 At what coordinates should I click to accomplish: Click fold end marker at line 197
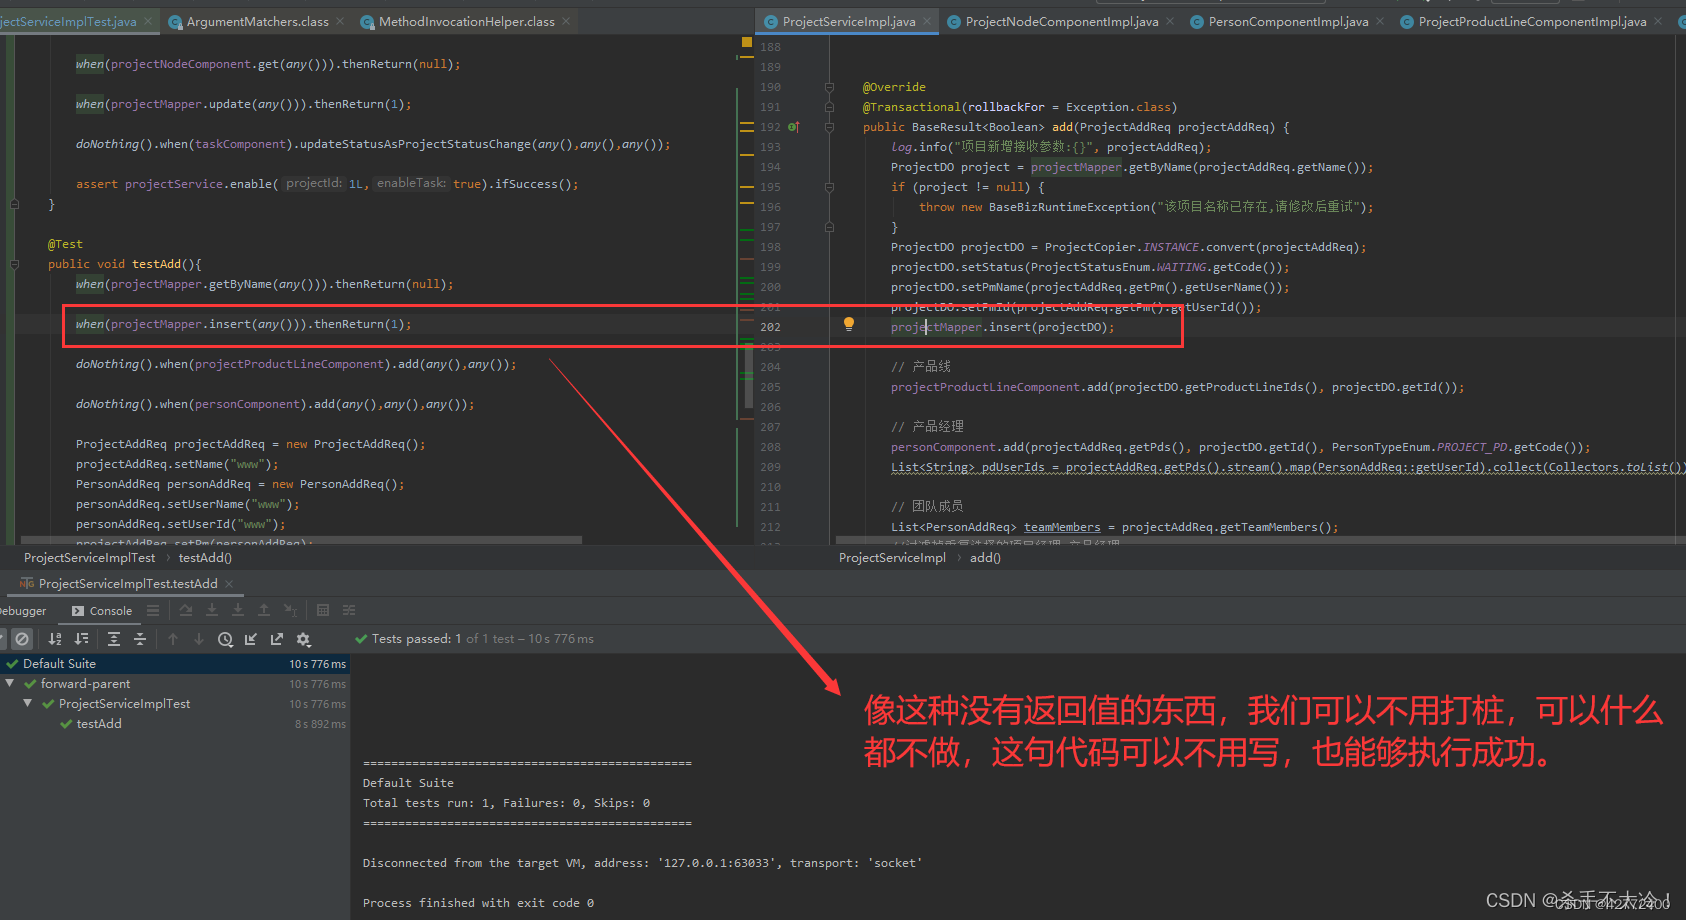[829, 227]
